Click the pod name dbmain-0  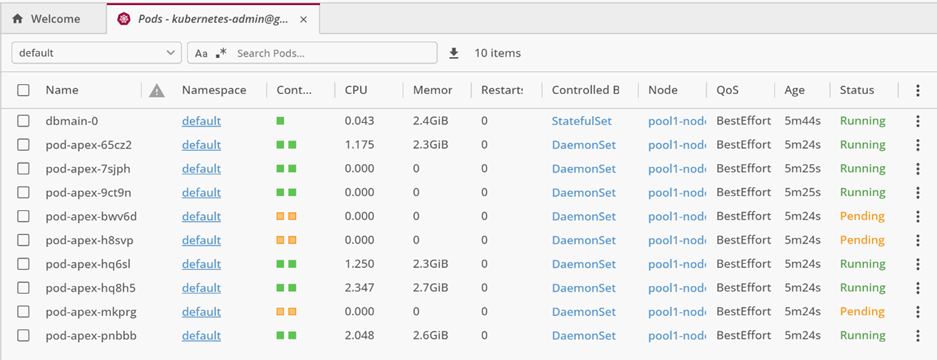[x=72, y=121]
